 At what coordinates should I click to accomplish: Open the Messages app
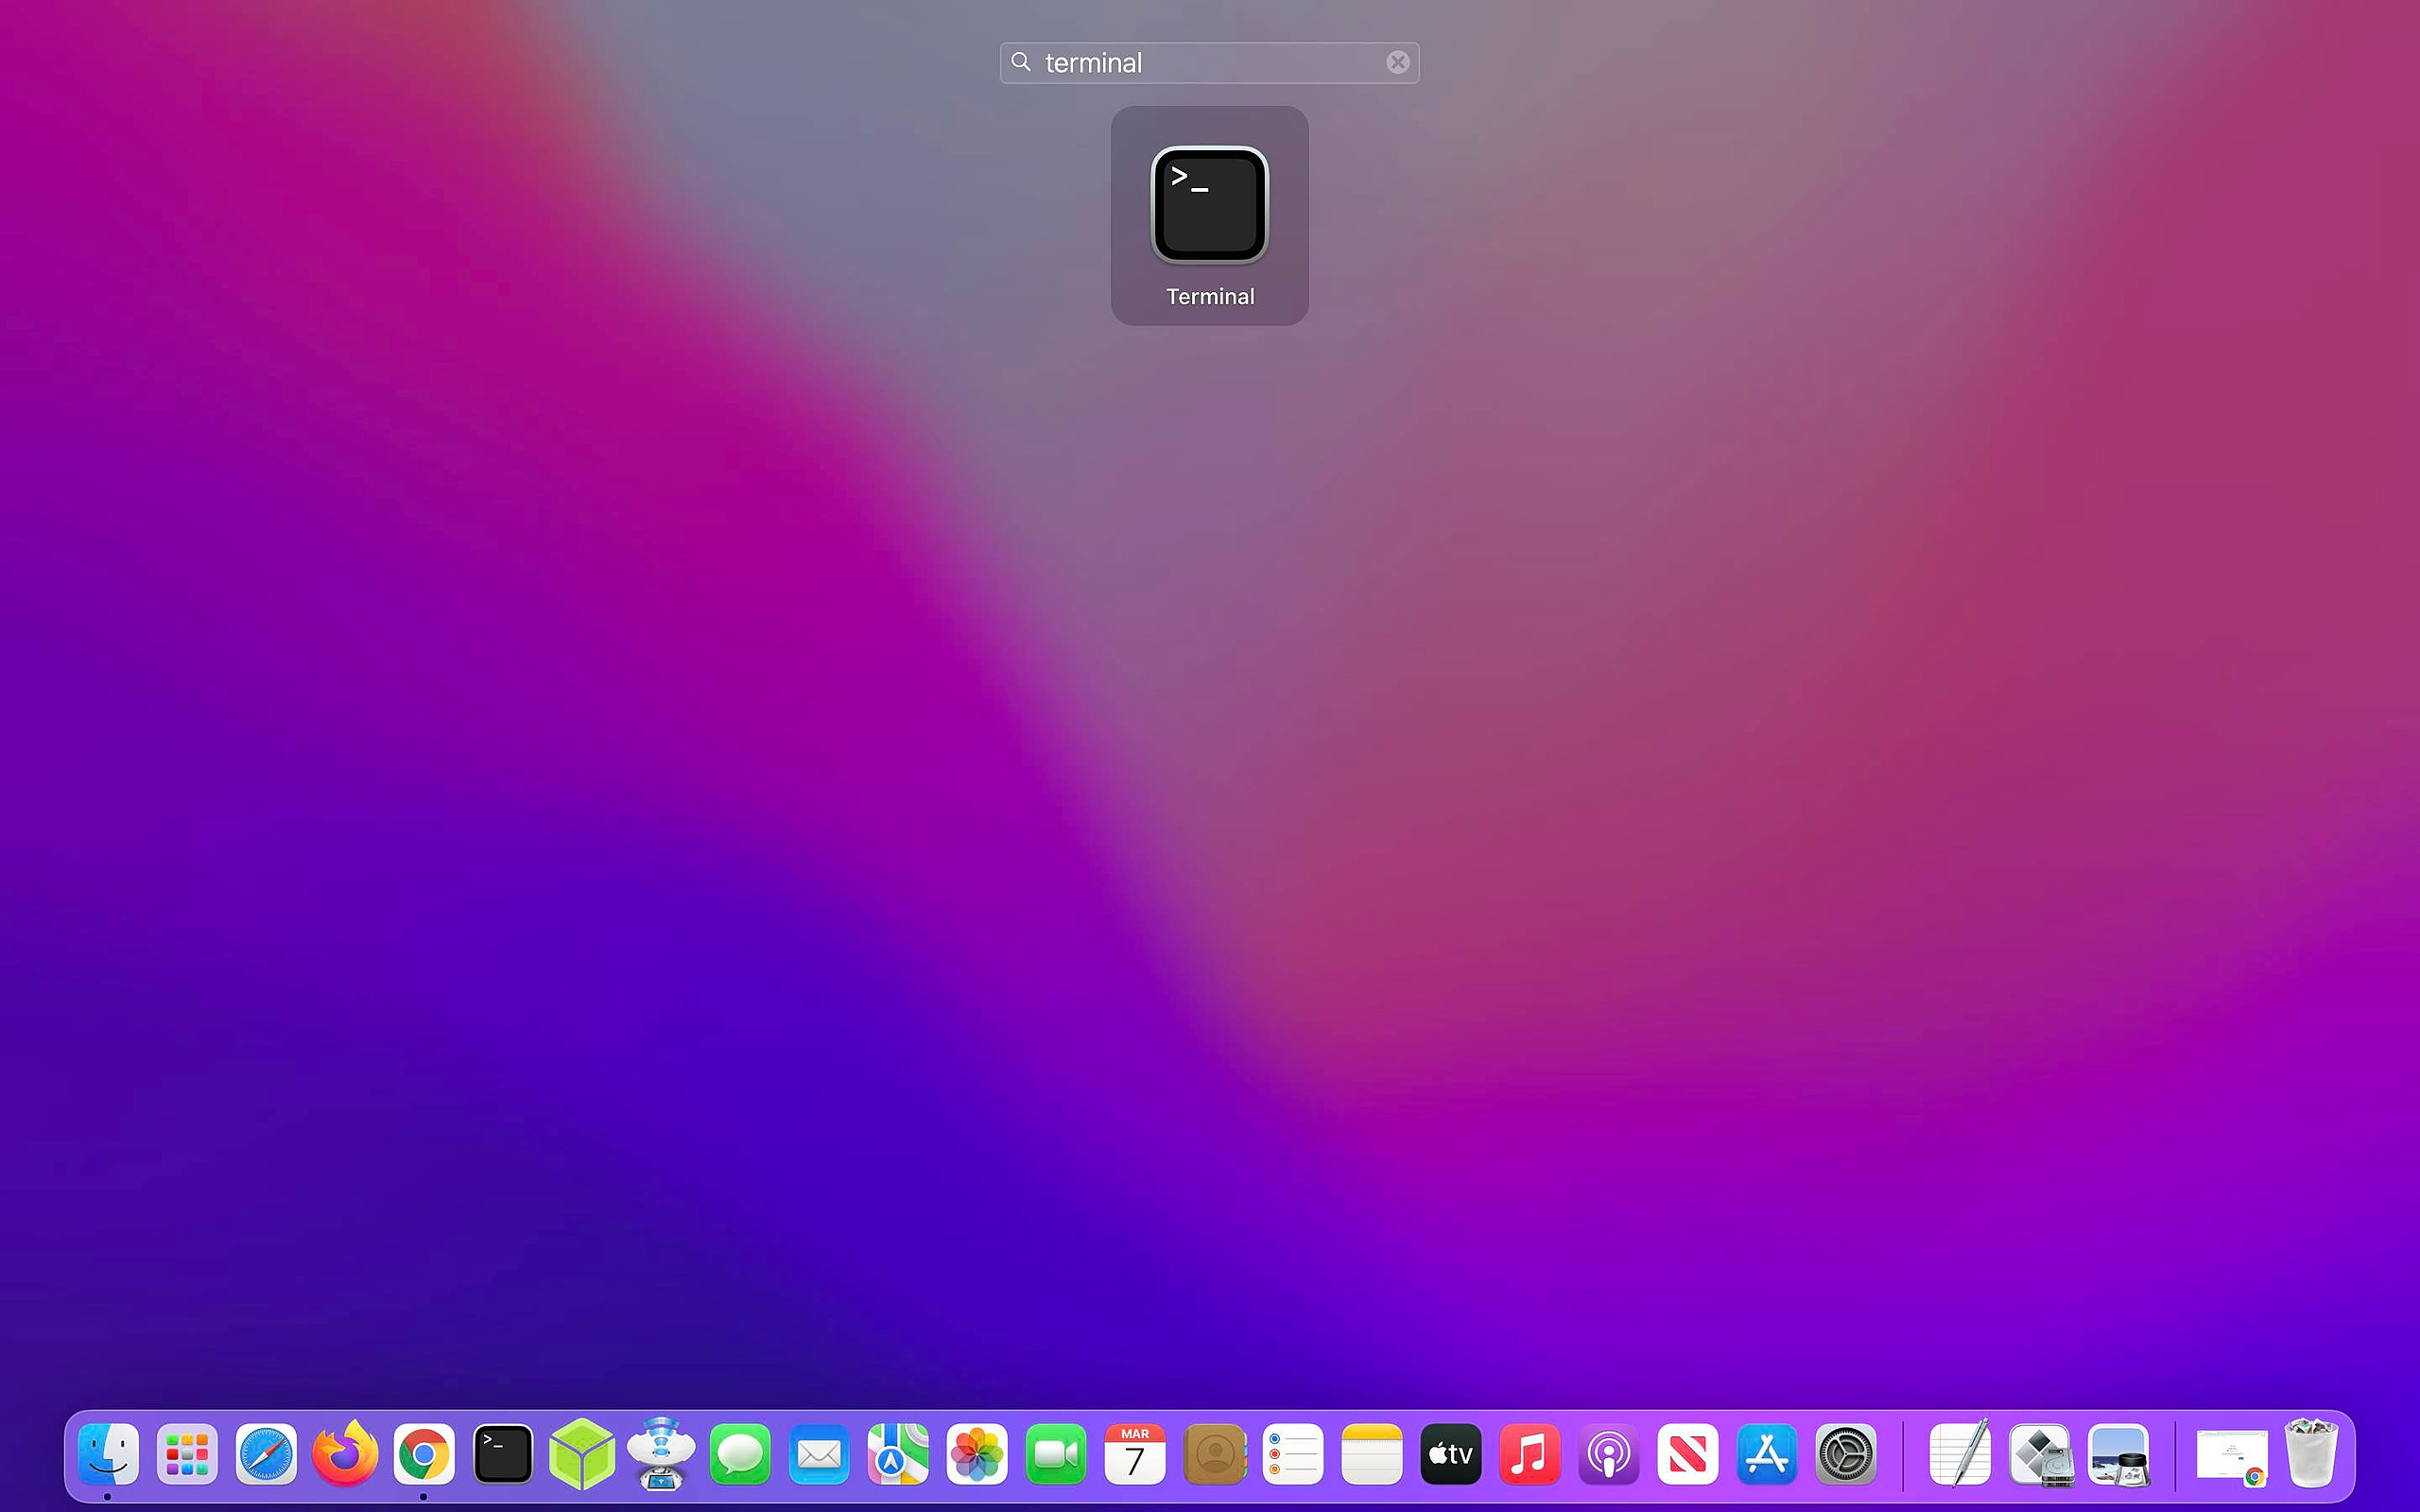740,1455
